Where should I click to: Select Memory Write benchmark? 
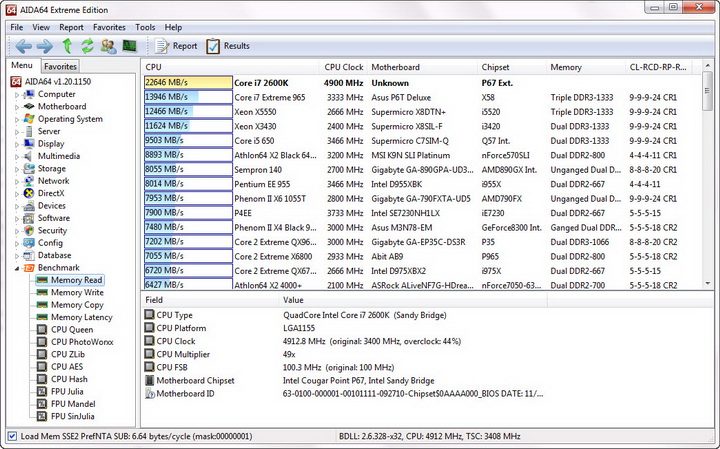point(77,292)
